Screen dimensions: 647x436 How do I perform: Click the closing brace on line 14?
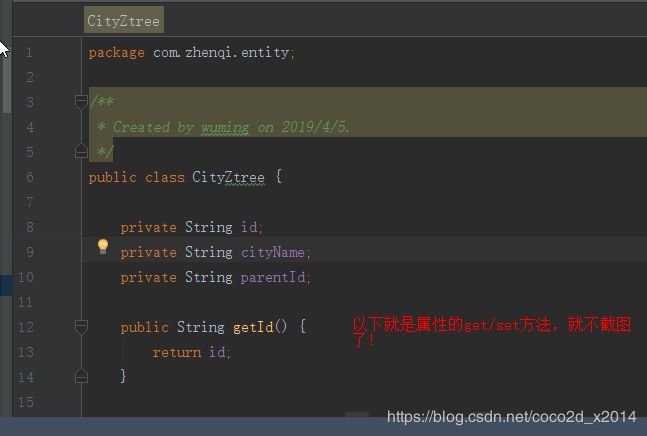tap(123, 376)
